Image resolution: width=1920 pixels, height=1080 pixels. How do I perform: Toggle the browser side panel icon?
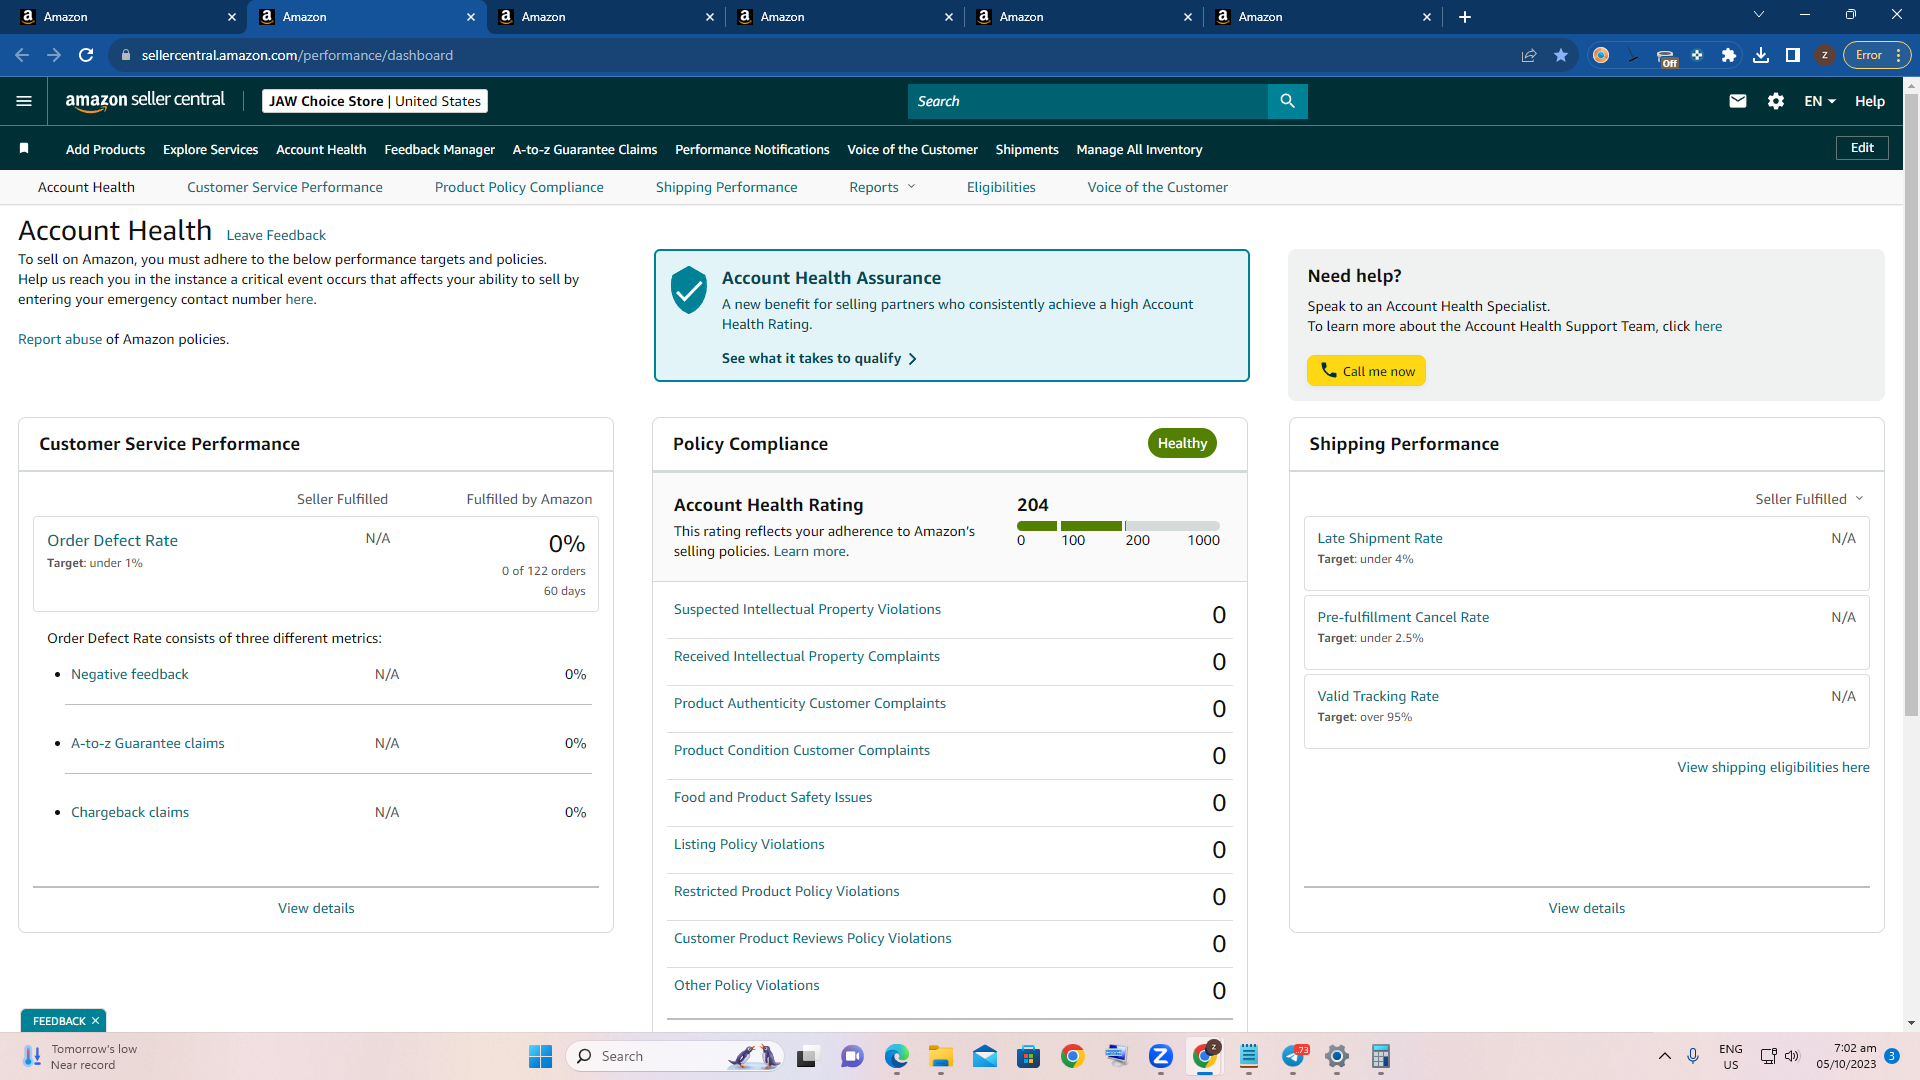tap(1793, 55)
